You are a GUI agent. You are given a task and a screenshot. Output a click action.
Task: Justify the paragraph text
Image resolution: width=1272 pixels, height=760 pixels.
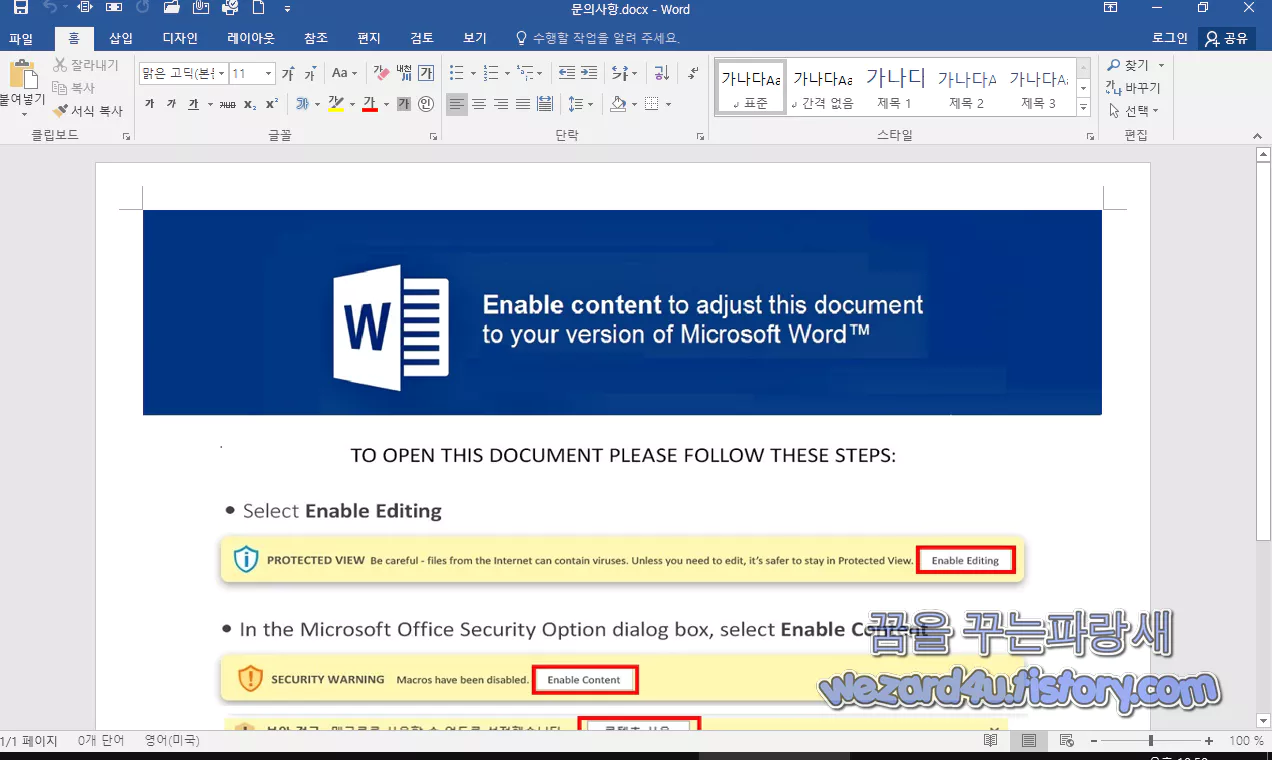(x=523, y=104)
